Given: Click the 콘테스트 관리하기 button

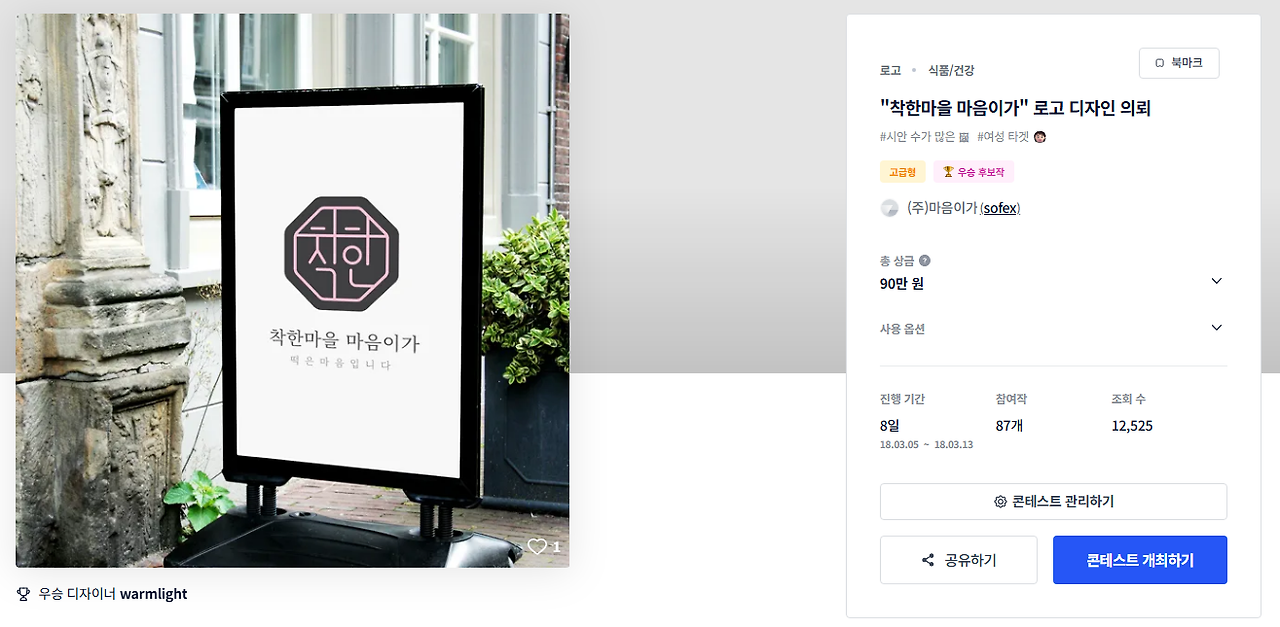Looking at the screenshot, I should point(1053,502).
